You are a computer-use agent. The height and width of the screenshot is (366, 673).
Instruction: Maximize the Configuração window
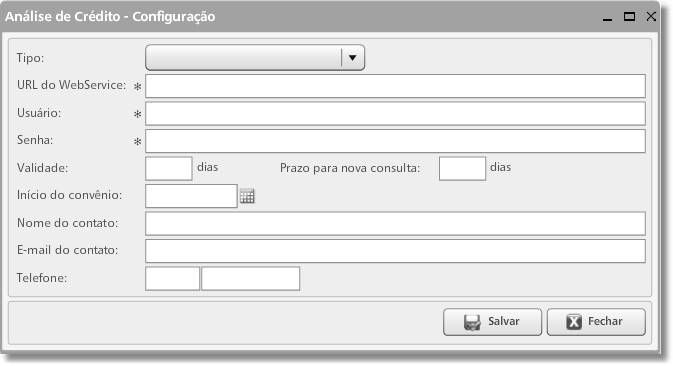[629, 17]
